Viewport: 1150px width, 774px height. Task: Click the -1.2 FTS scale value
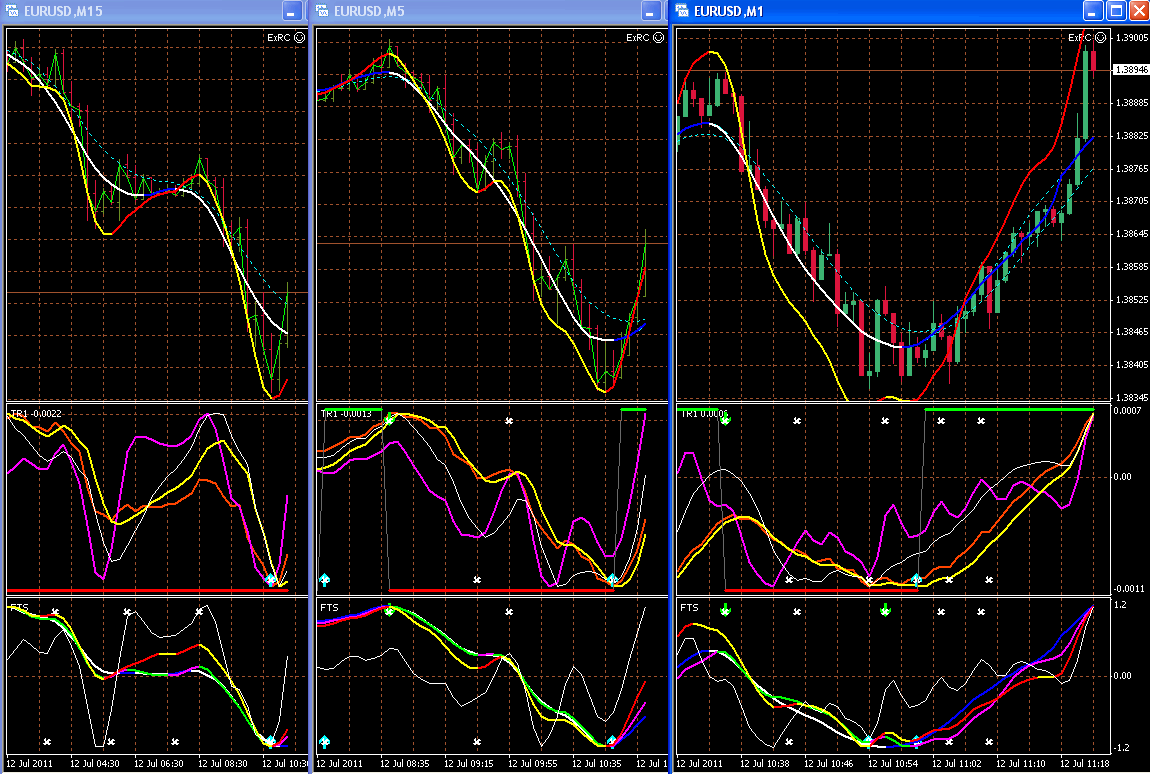(x=1121, y=748)
